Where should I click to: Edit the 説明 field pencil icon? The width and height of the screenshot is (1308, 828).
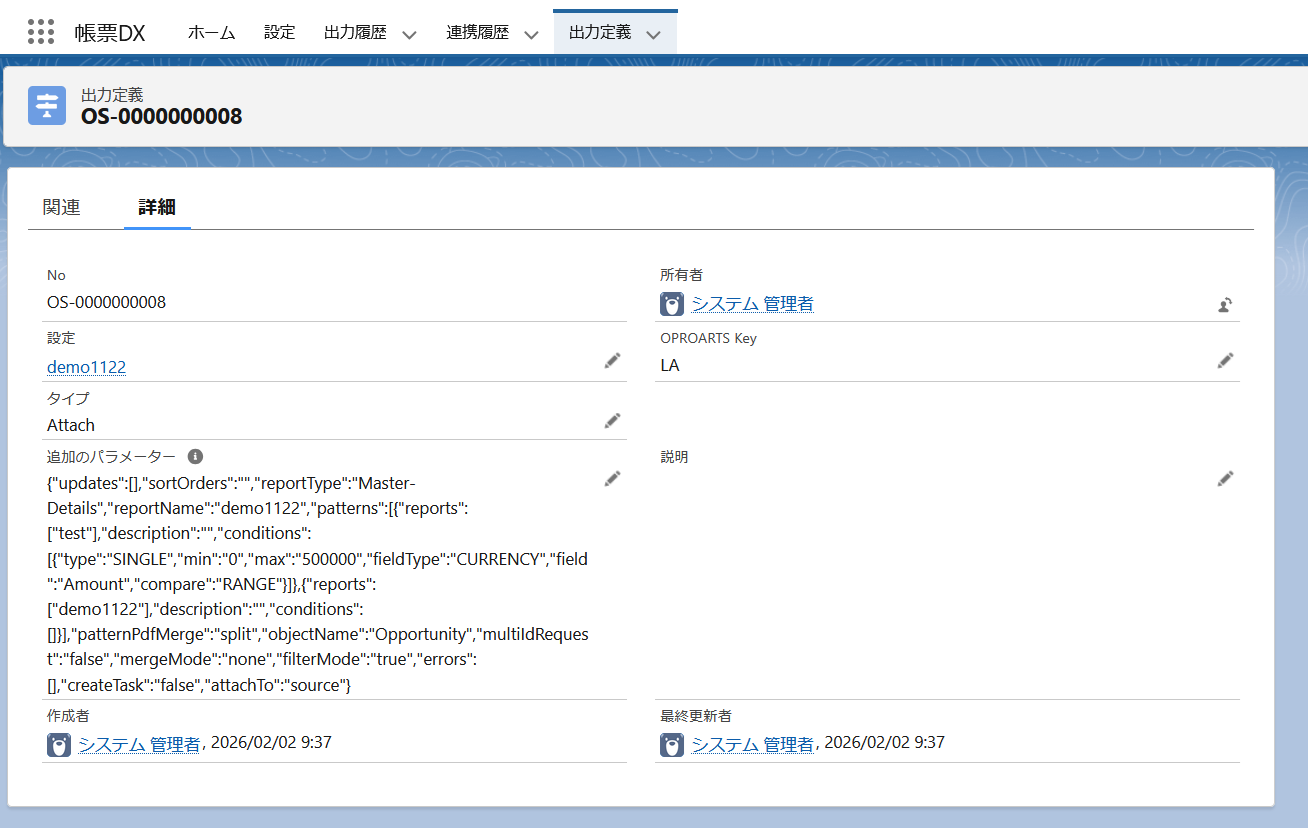point(1225,479)
